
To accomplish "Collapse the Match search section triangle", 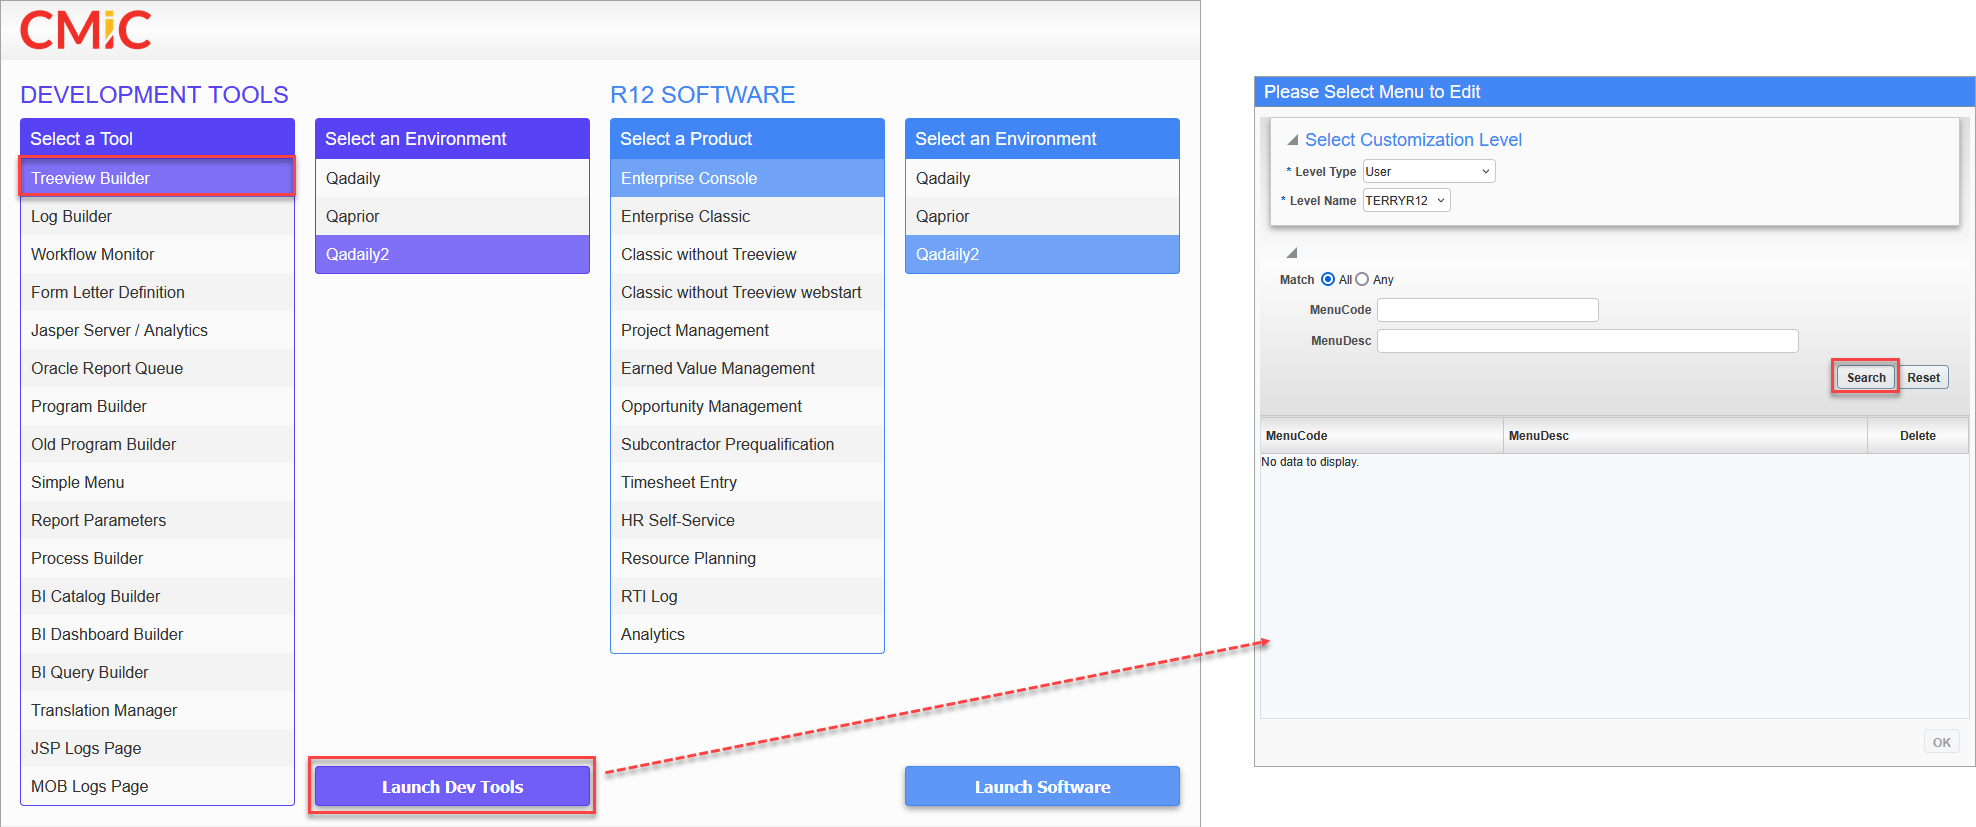I will (1292, 253).
